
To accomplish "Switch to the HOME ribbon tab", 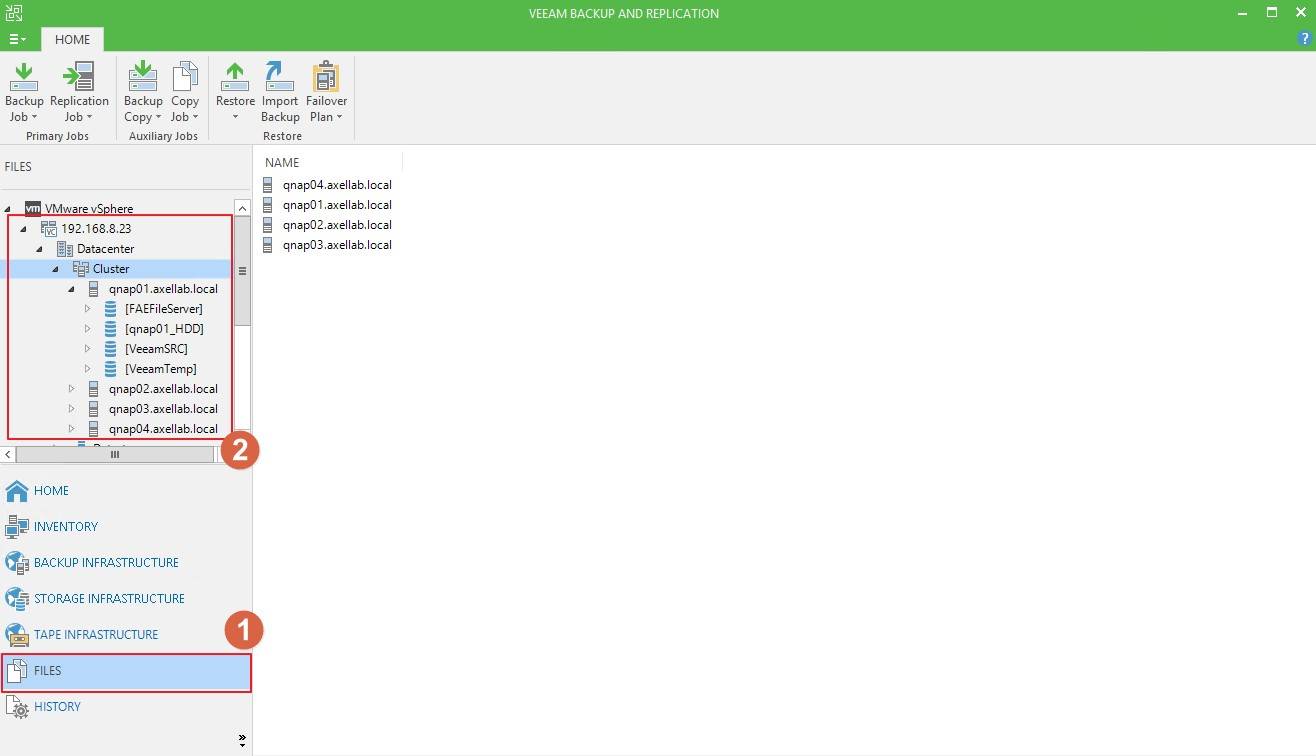I will tap(72, 40).
